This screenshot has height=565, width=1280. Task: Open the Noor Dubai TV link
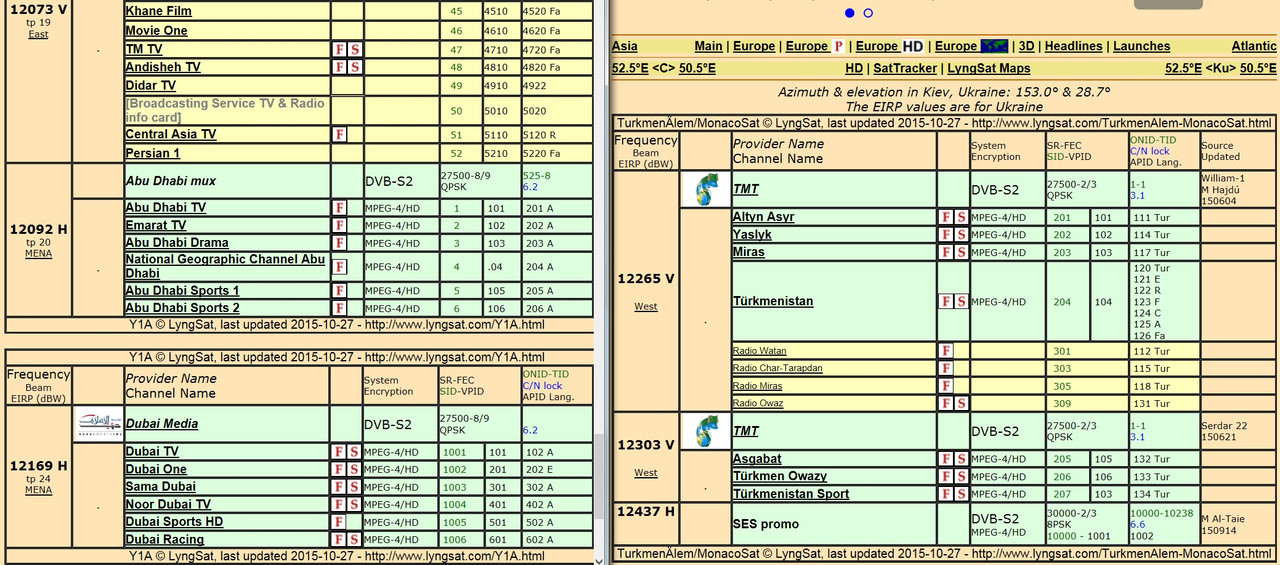pos(168,505)
